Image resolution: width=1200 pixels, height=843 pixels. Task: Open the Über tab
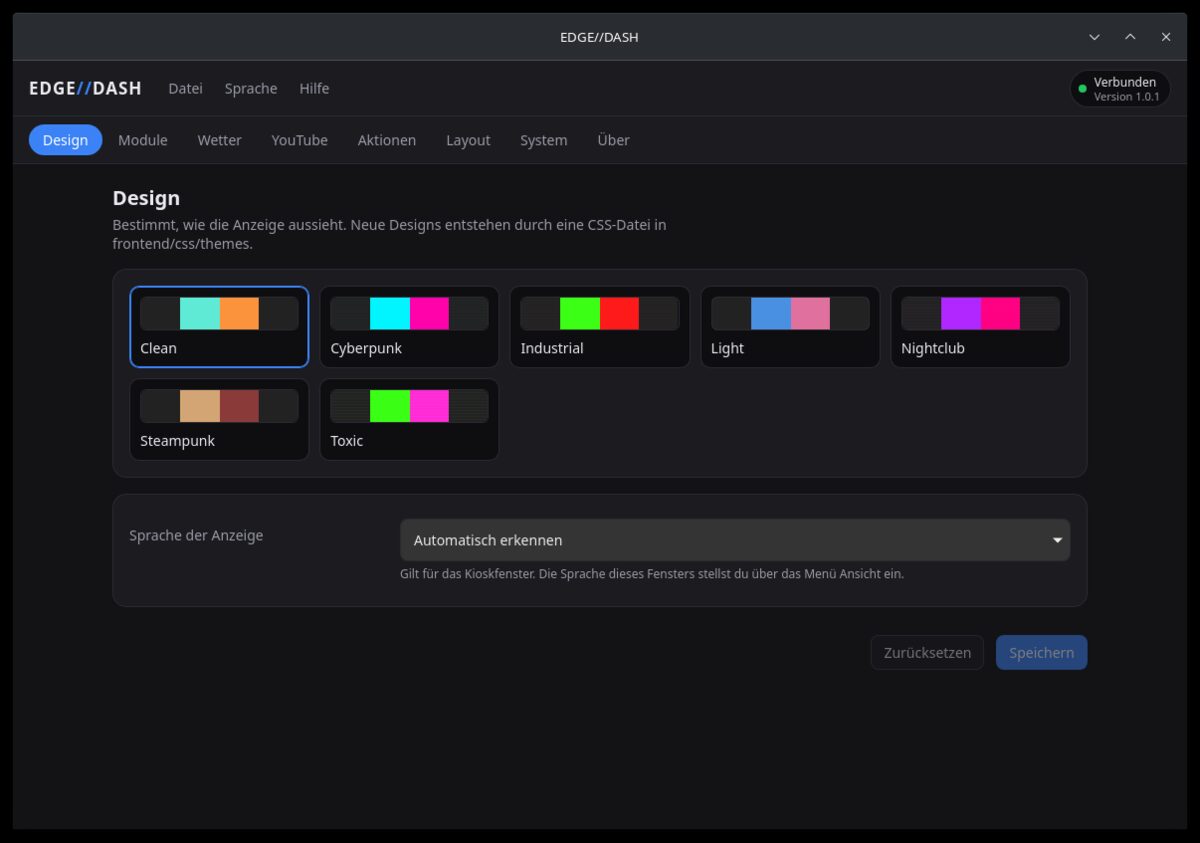pos(613,140)
